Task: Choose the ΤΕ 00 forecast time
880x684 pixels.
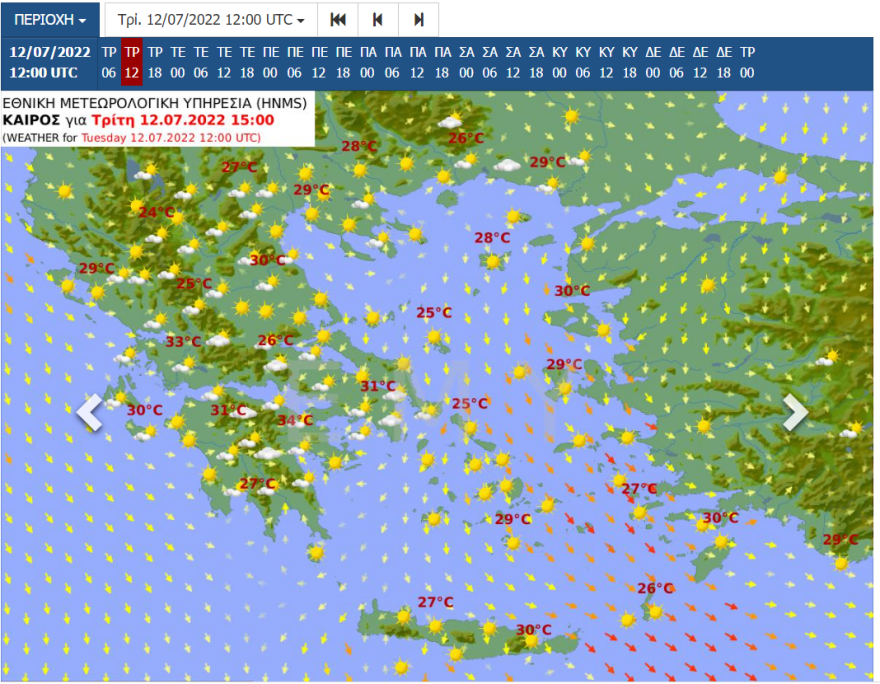Action: (178, 62)
